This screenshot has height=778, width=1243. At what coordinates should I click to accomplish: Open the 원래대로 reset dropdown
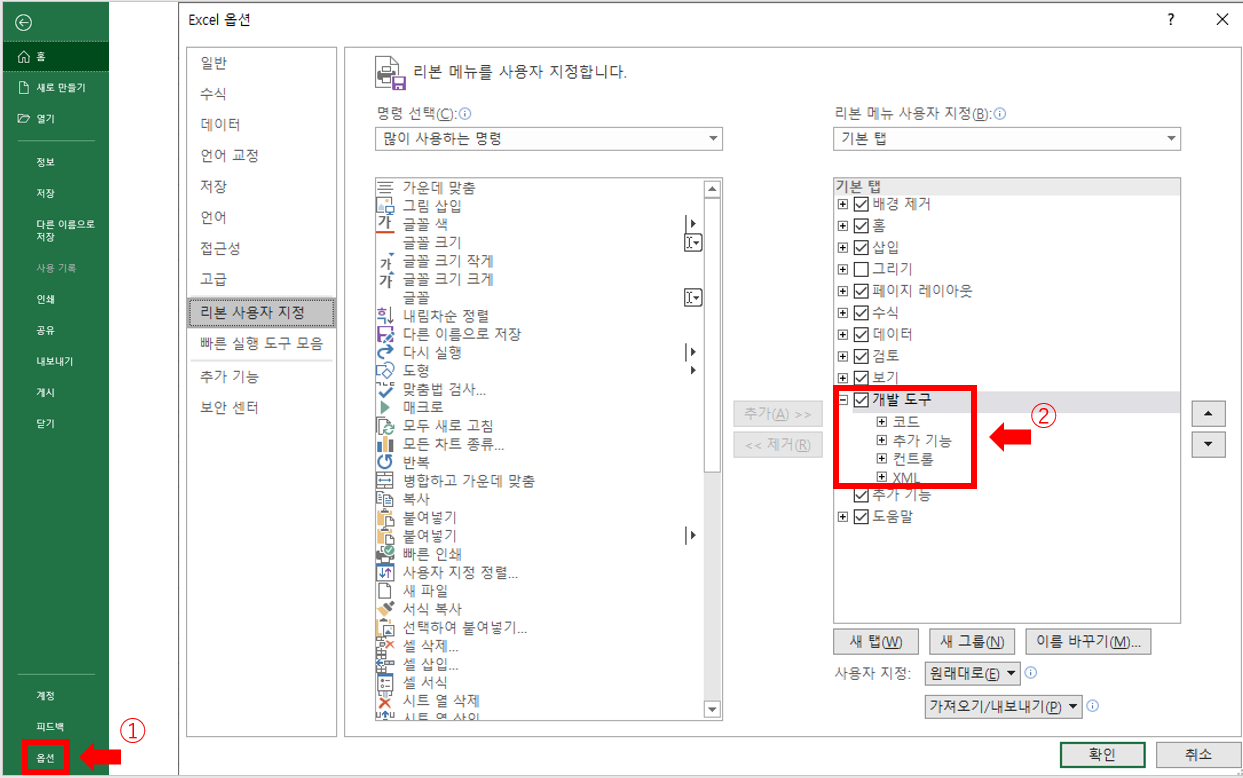(971, 673)
